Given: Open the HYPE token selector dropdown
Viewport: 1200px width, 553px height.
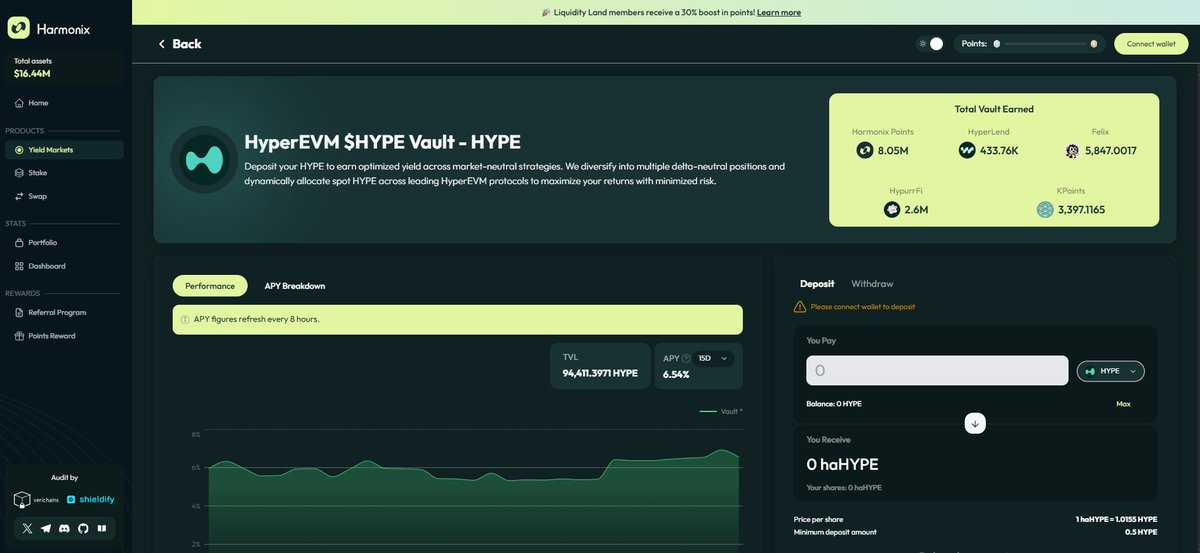Looking at the screenshot, I should (1110, 371).
